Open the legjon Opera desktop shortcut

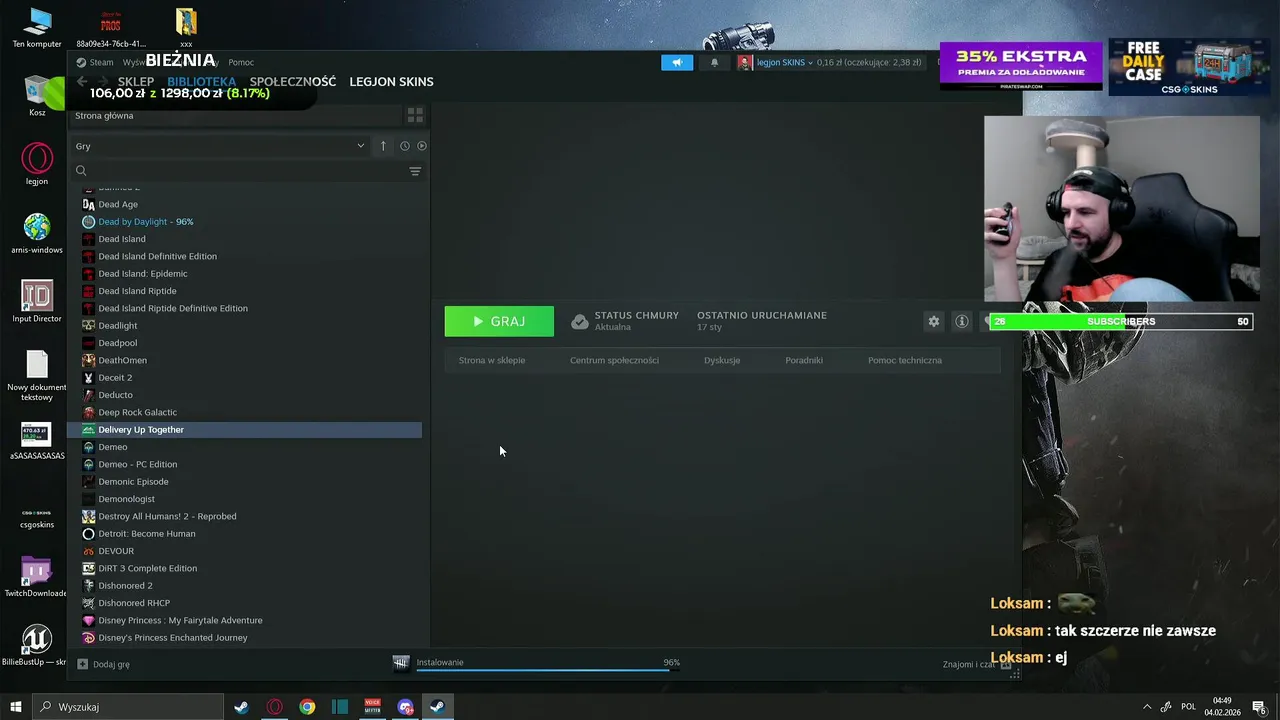click(37, 165)
